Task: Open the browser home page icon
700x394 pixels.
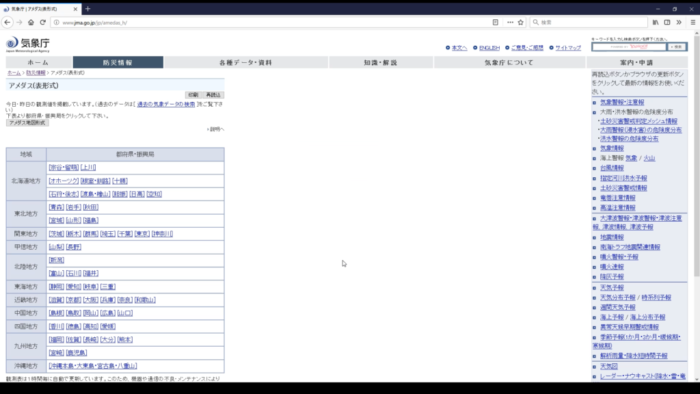Action: (x=31, y=22)
